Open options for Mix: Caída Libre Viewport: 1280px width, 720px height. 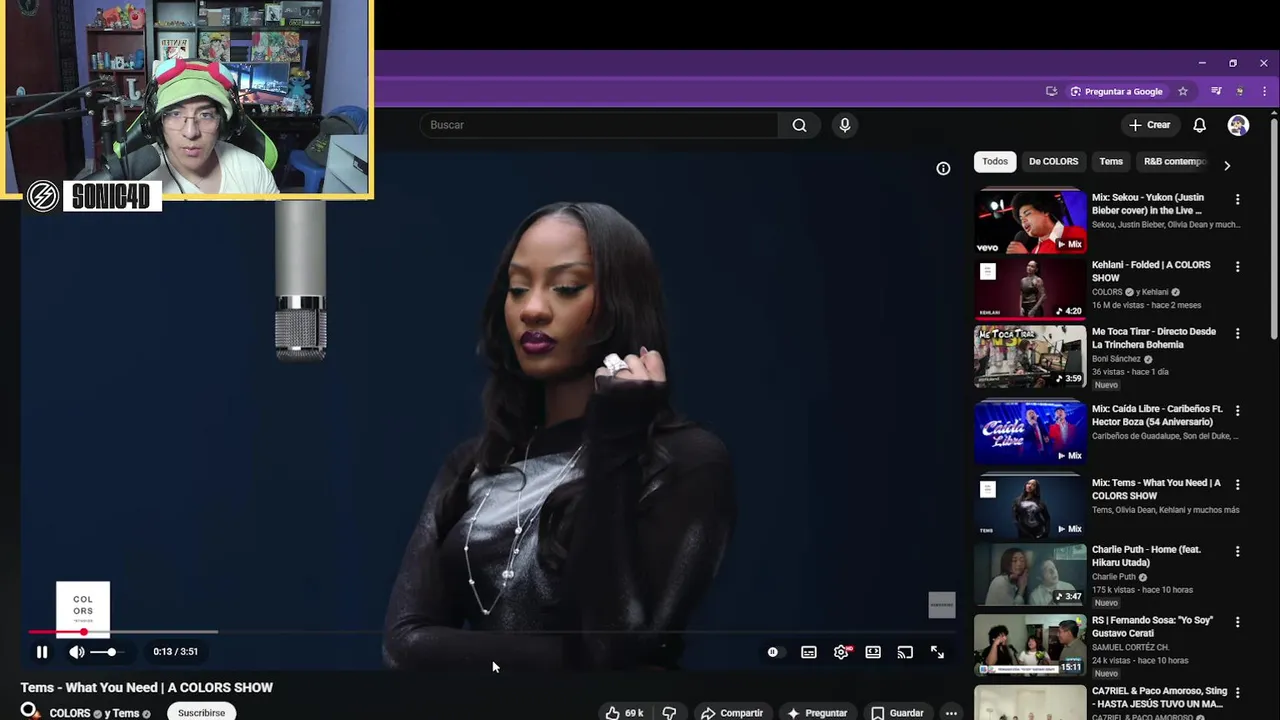(x=1238, y=410)
